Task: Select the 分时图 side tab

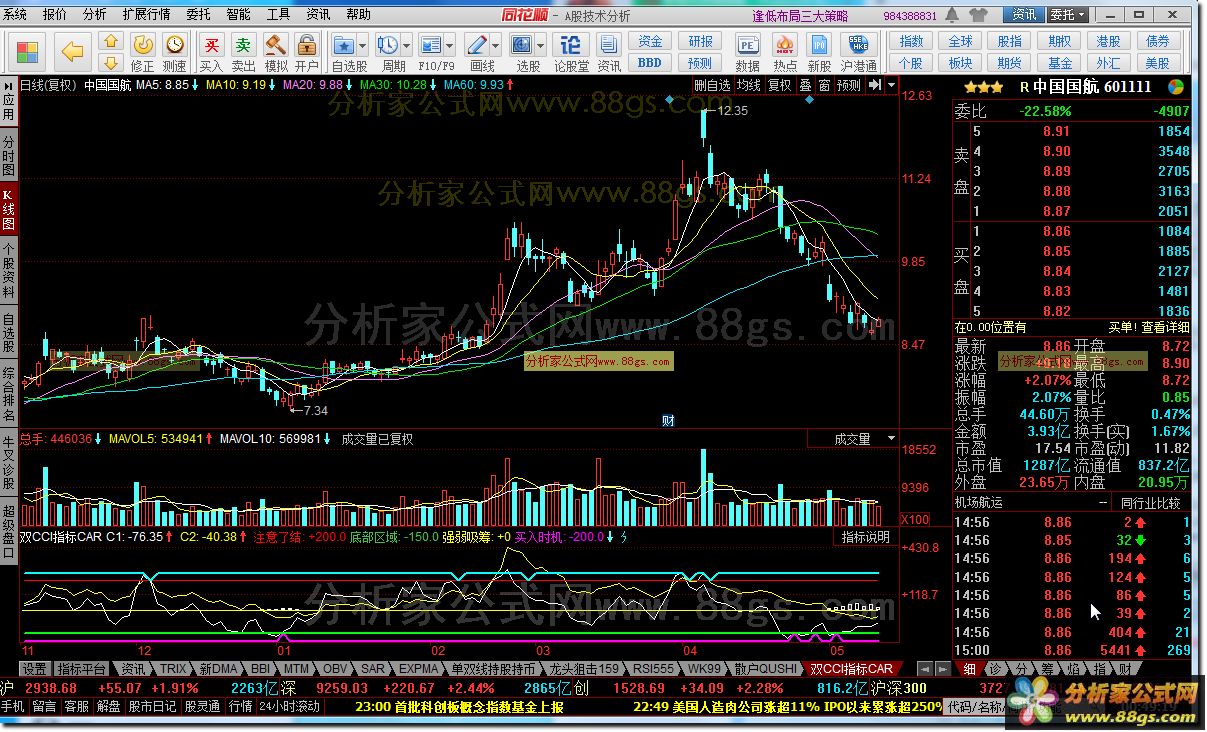Action: [x=8, y=155]
